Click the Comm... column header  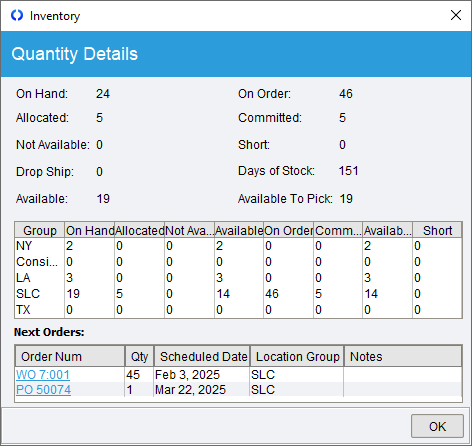(x=338, y=230)
